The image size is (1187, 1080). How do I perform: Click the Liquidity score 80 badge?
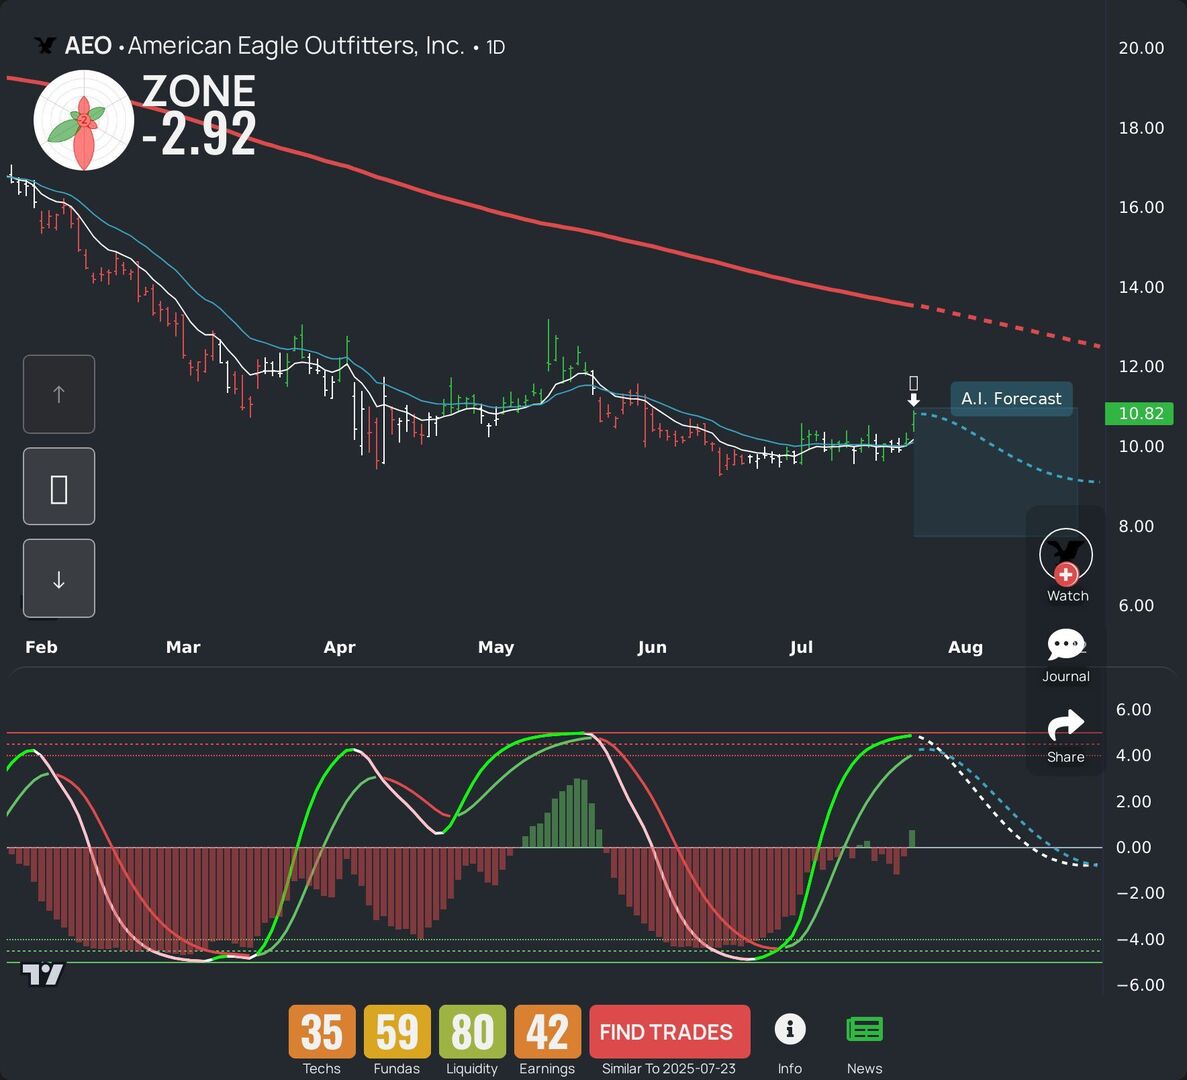[472, 1032]
